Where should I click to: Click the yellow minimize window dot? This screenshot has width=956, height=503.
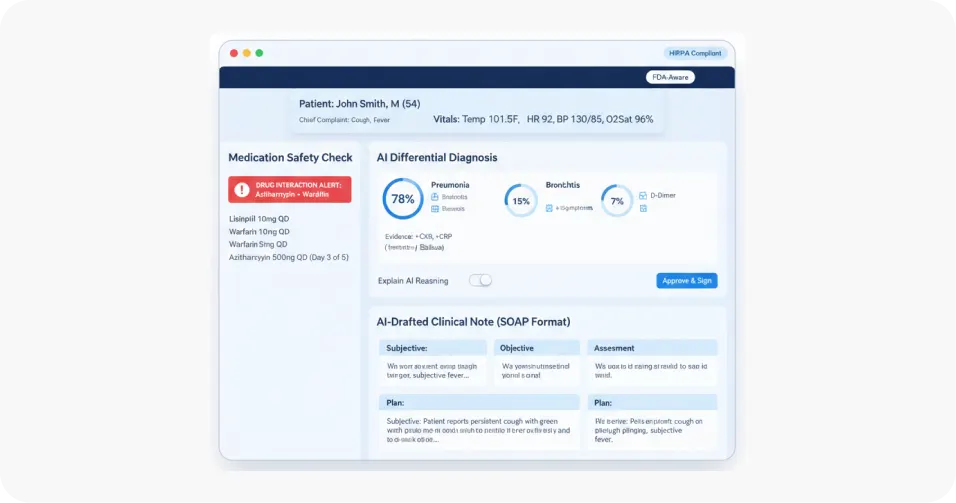246,53
